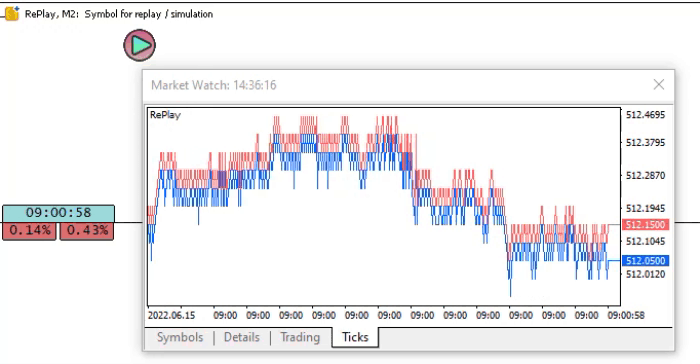The width and height of the screenshot is (700, 364).
Task: Select the Trading tab
Action: (x=300, y=337)
